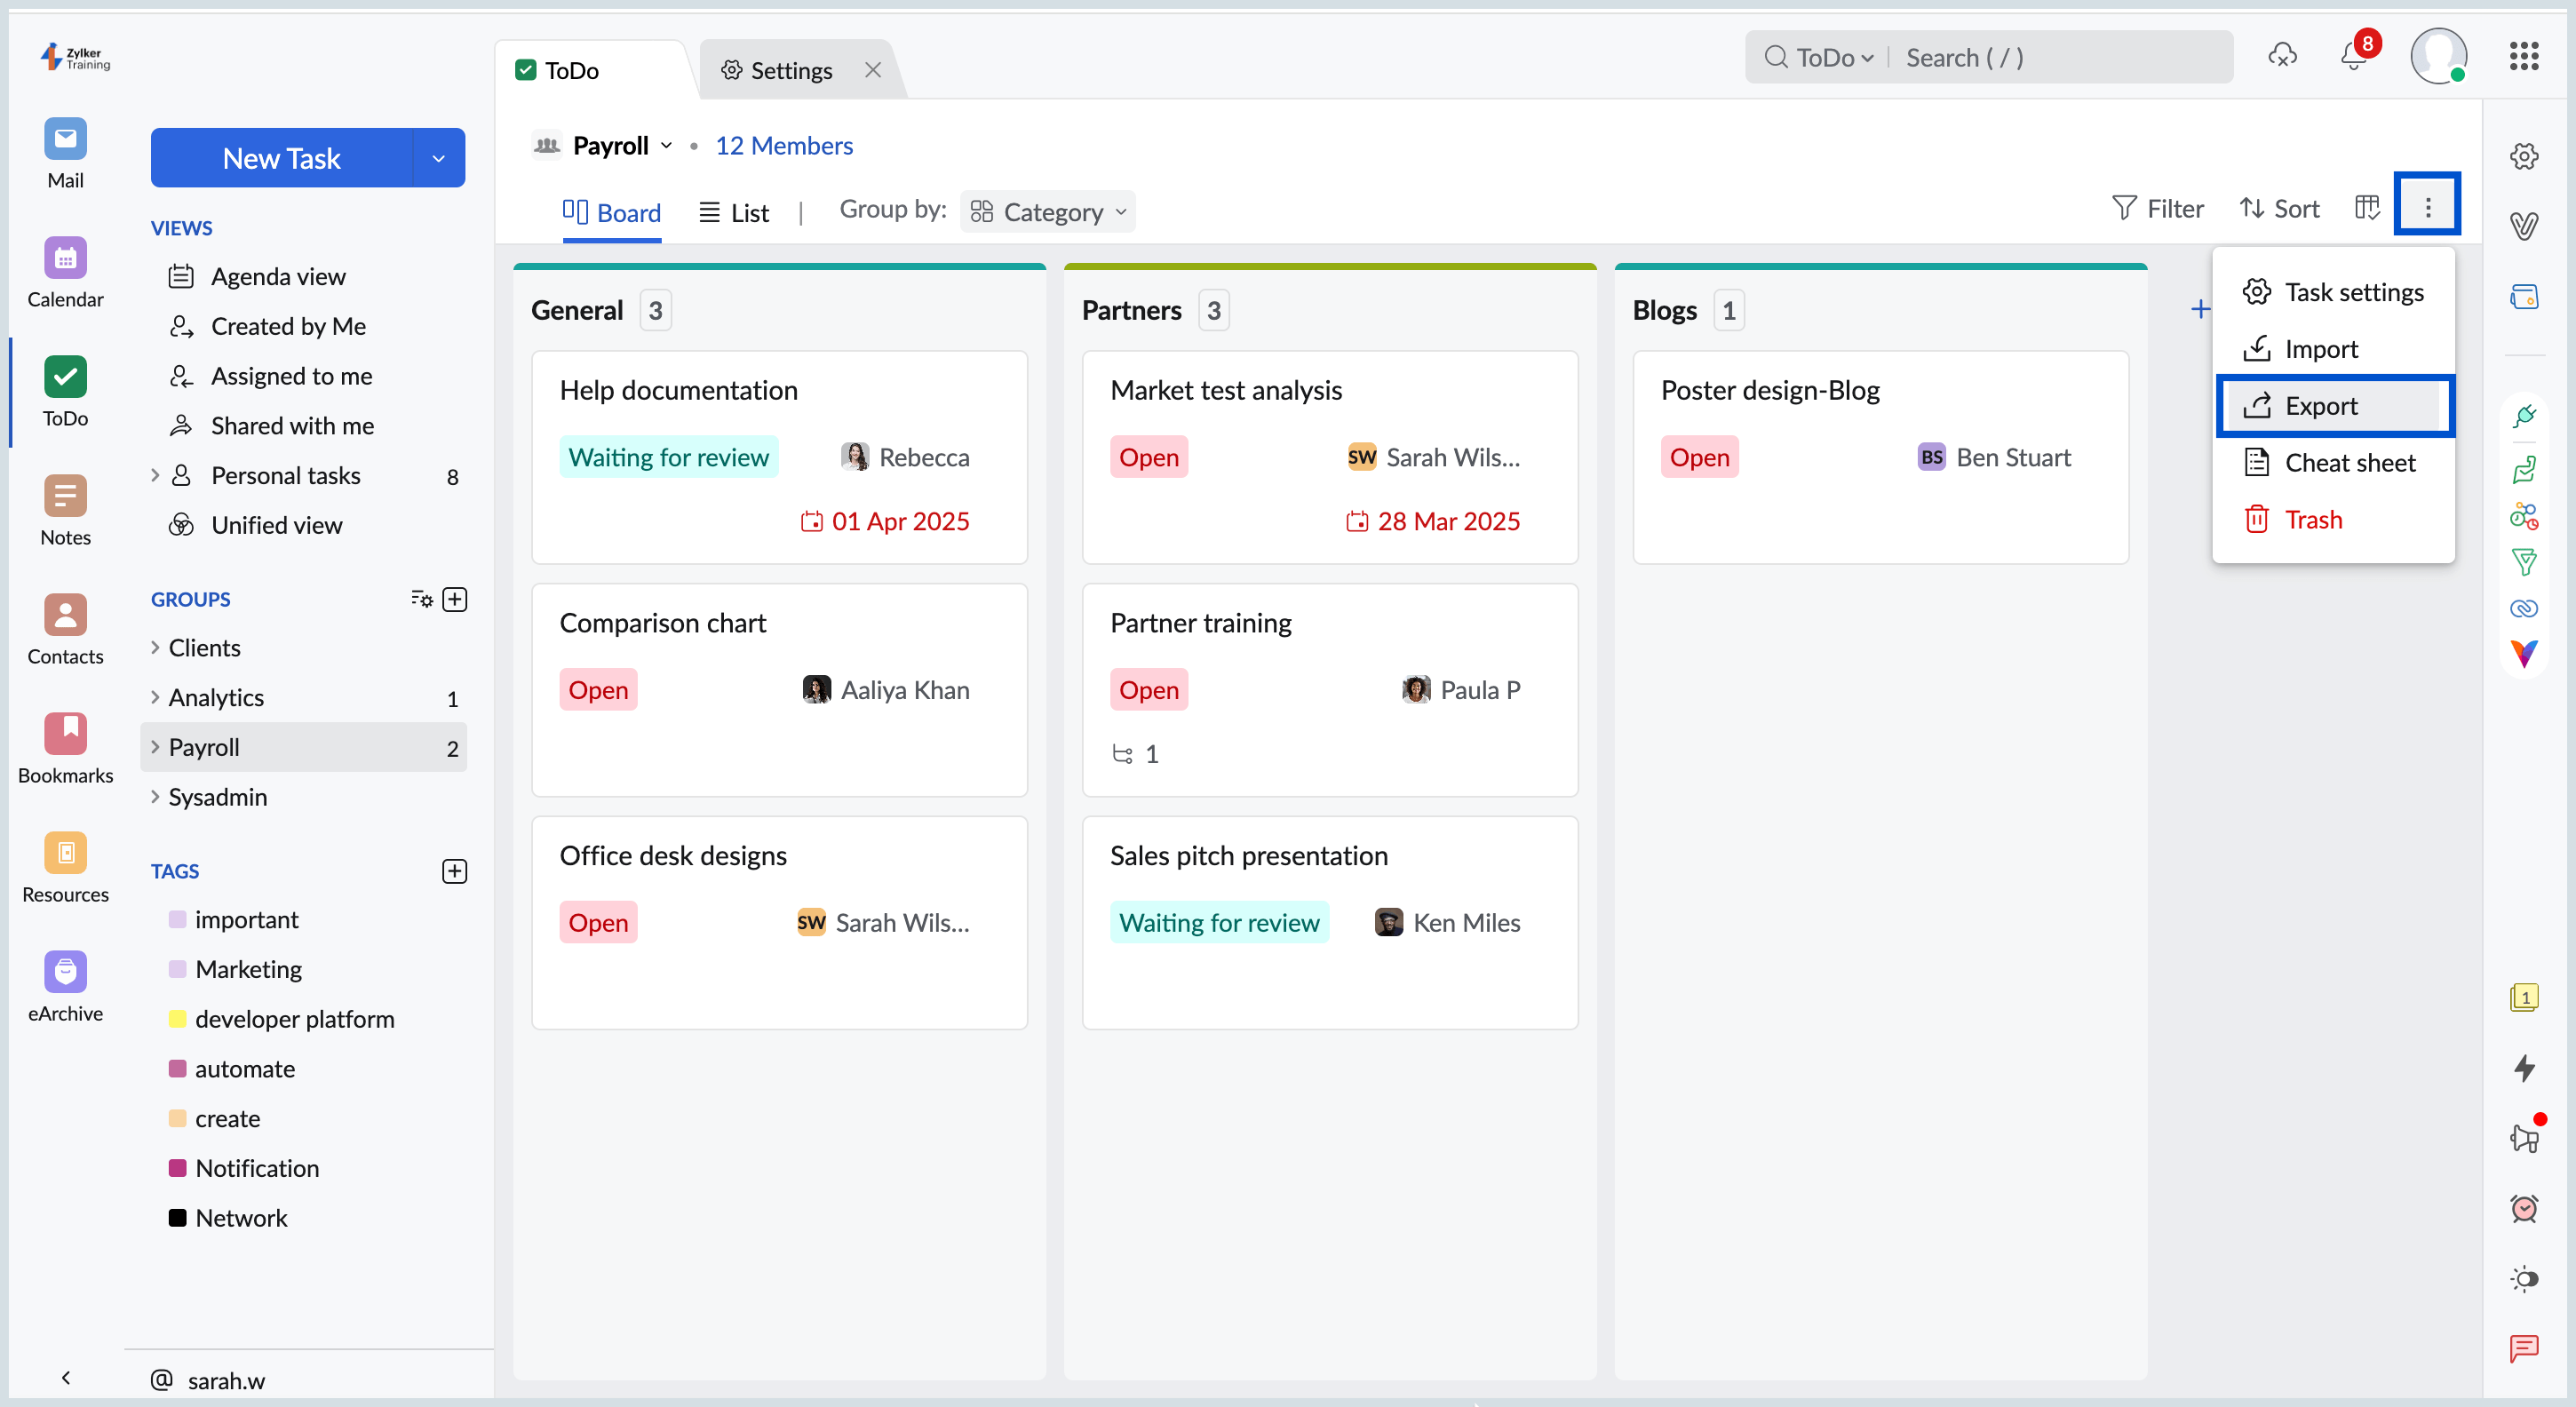The image size is (2576, 1407).
Task: Switch to the Settings tab
Action: coord(790,70)
